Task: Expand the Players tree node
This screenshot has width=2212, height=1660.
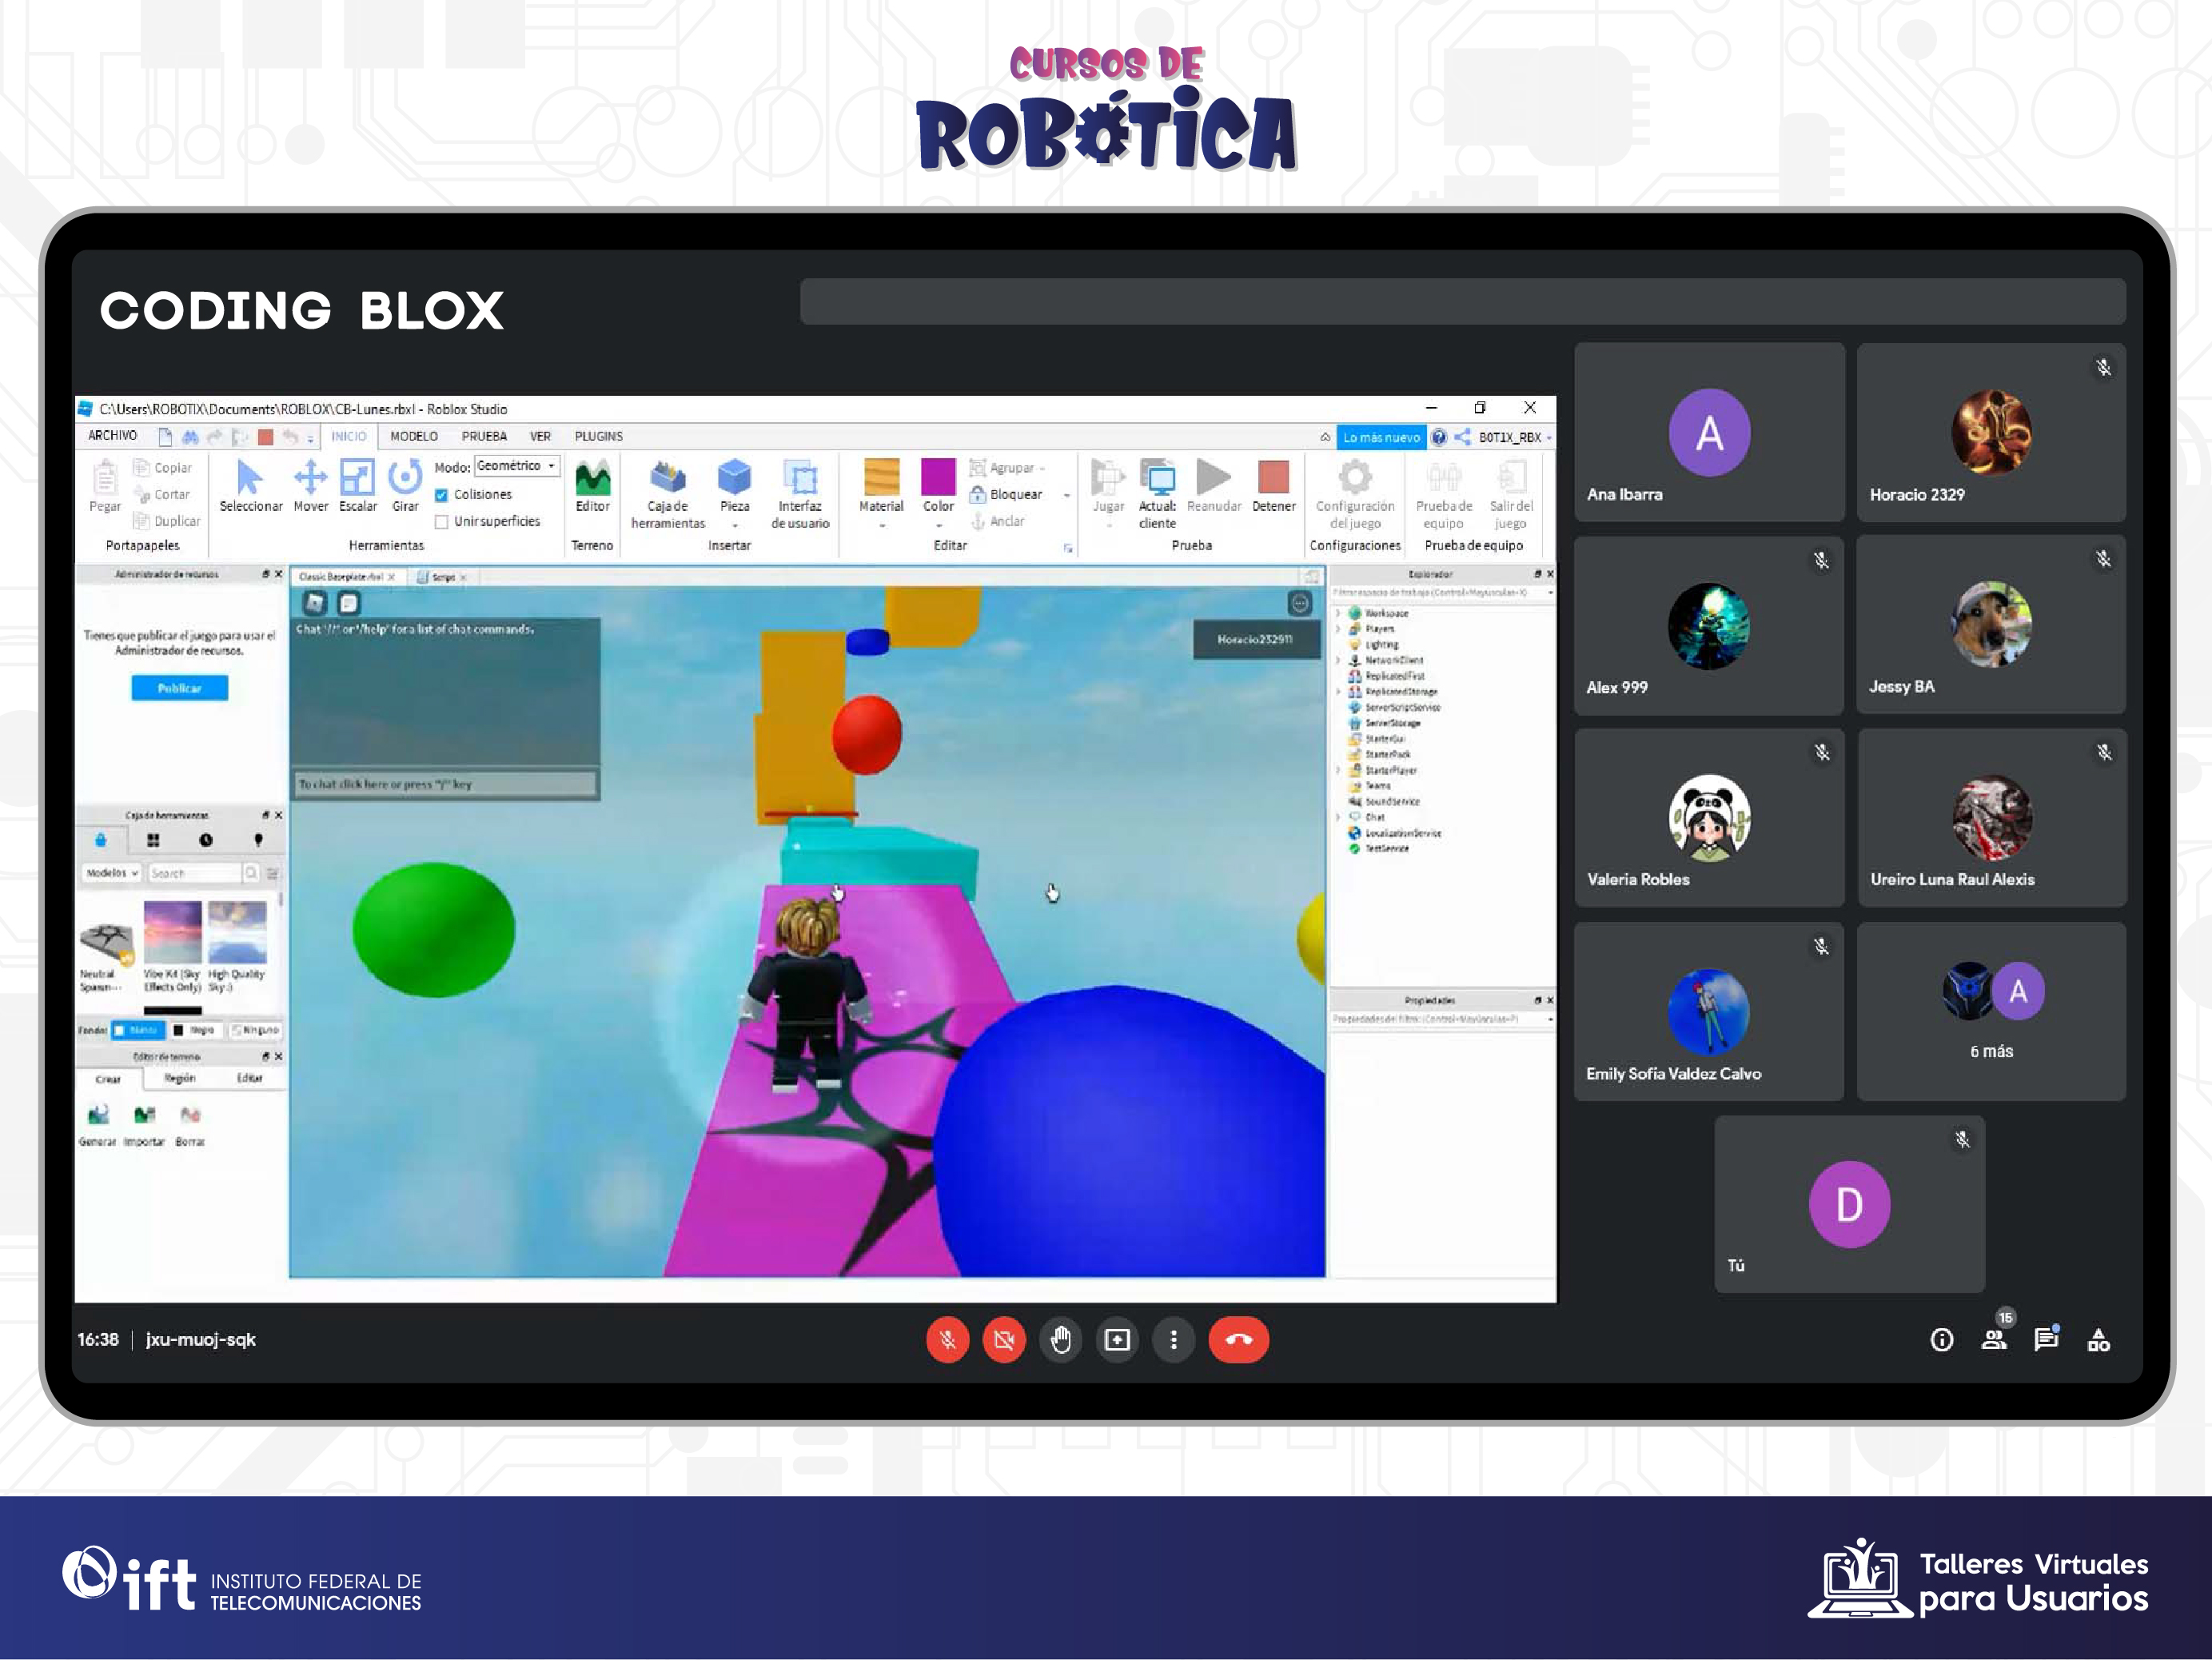Action: pyautogui.click(x=1338, y=629)
